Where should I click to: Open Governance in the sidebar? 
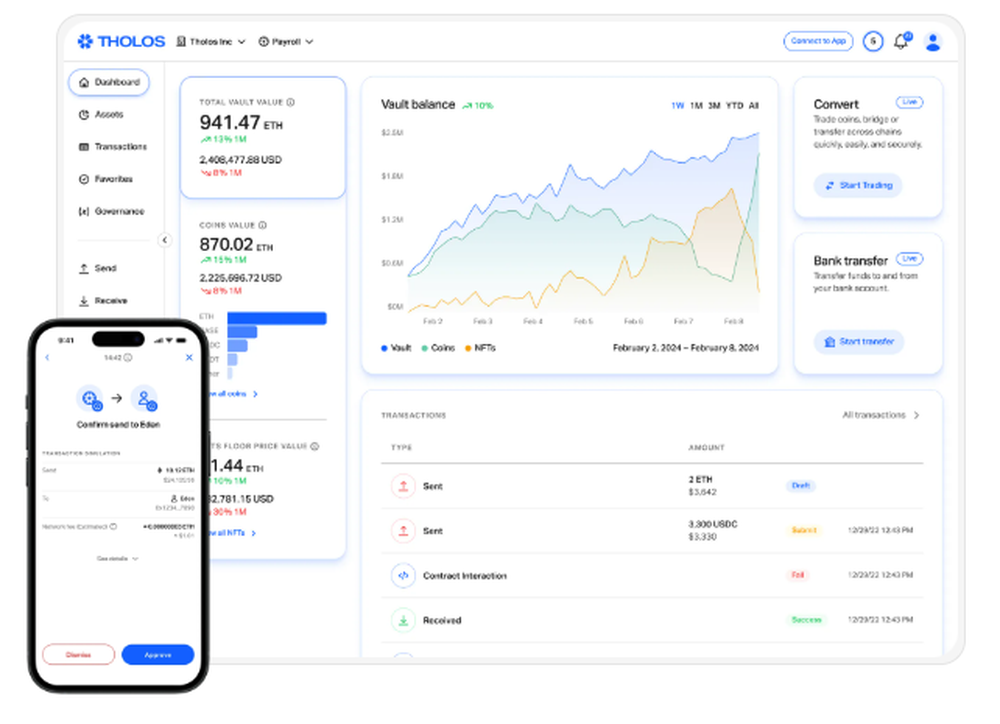tap(111, 211)
